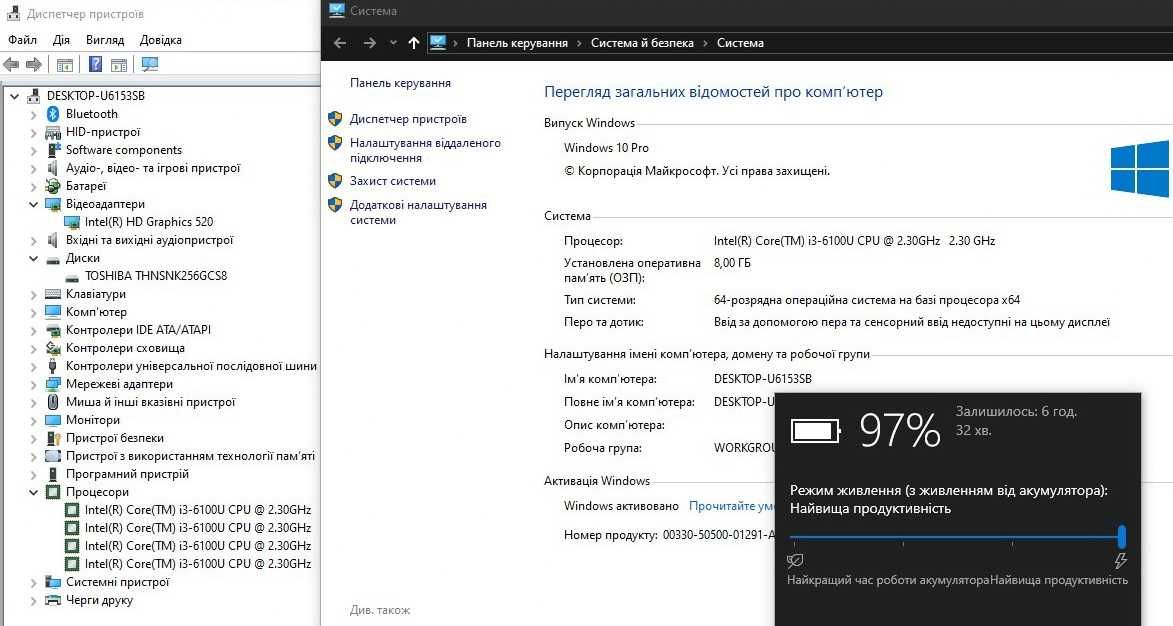Open Налаштування віддаленого підключення link
1173x626 pixels.
click(x=425, y=150)
